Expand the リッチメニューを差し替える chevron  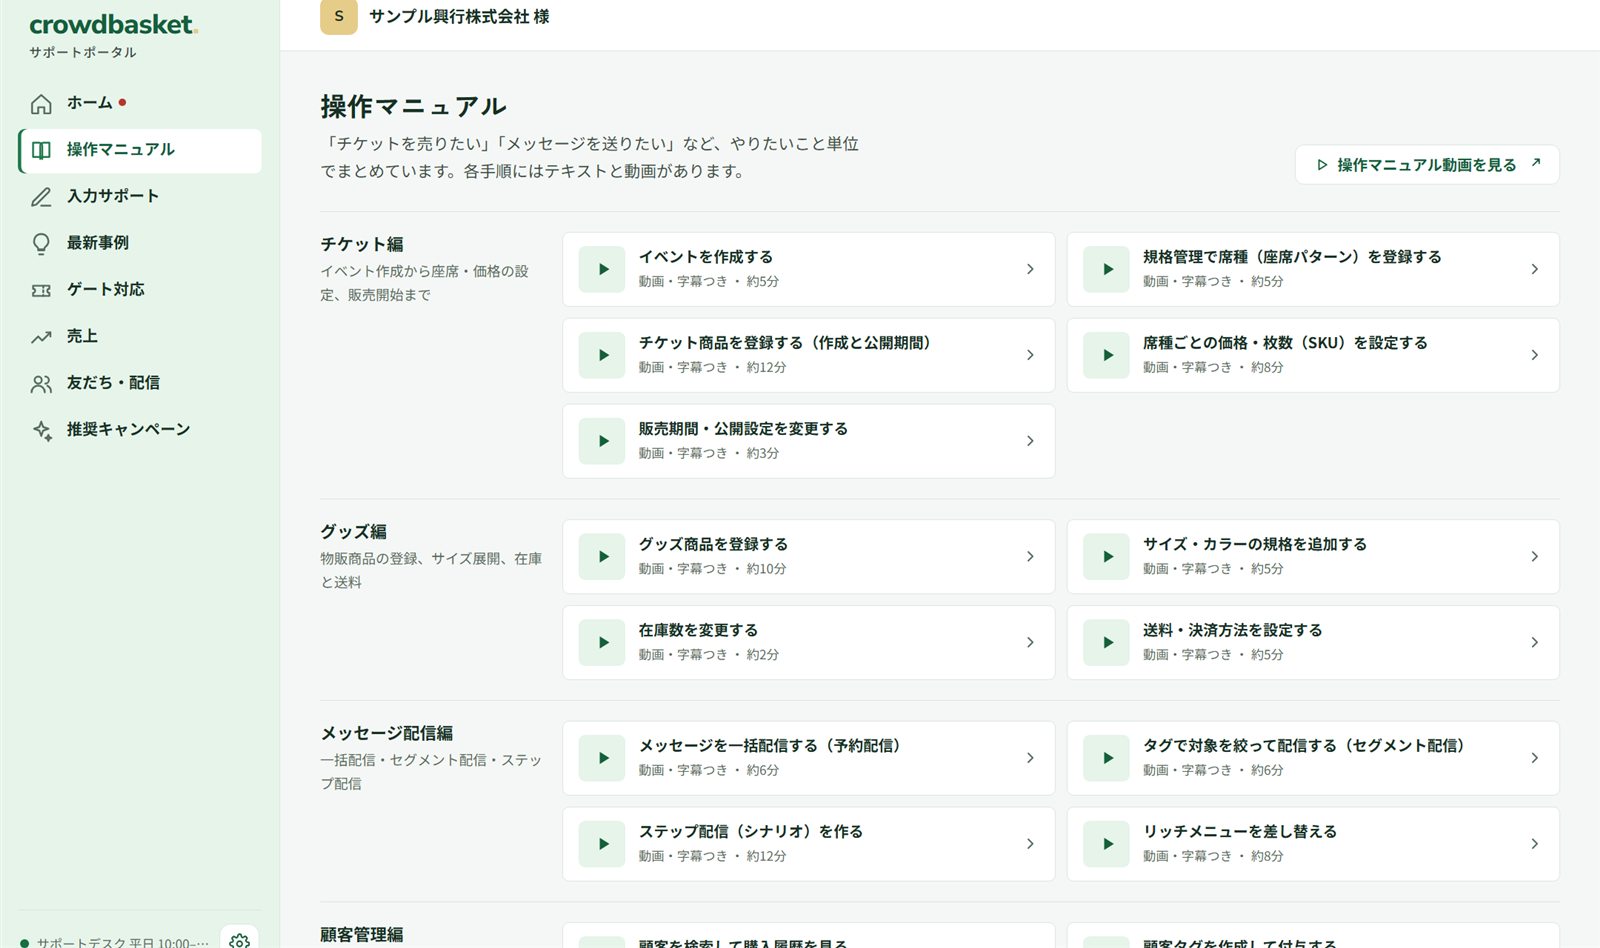[1535, 844]
